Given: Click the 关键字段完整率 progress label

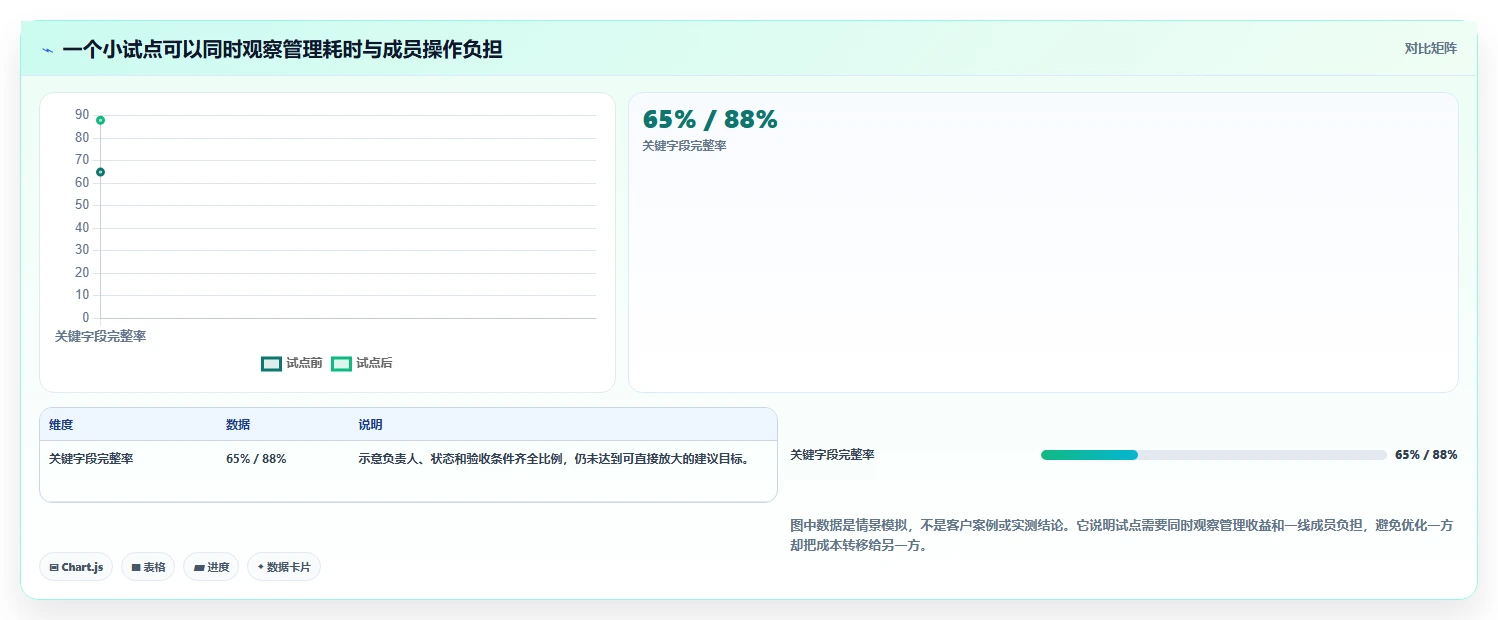Looking at the screenshot, I should tap(832, 455).
